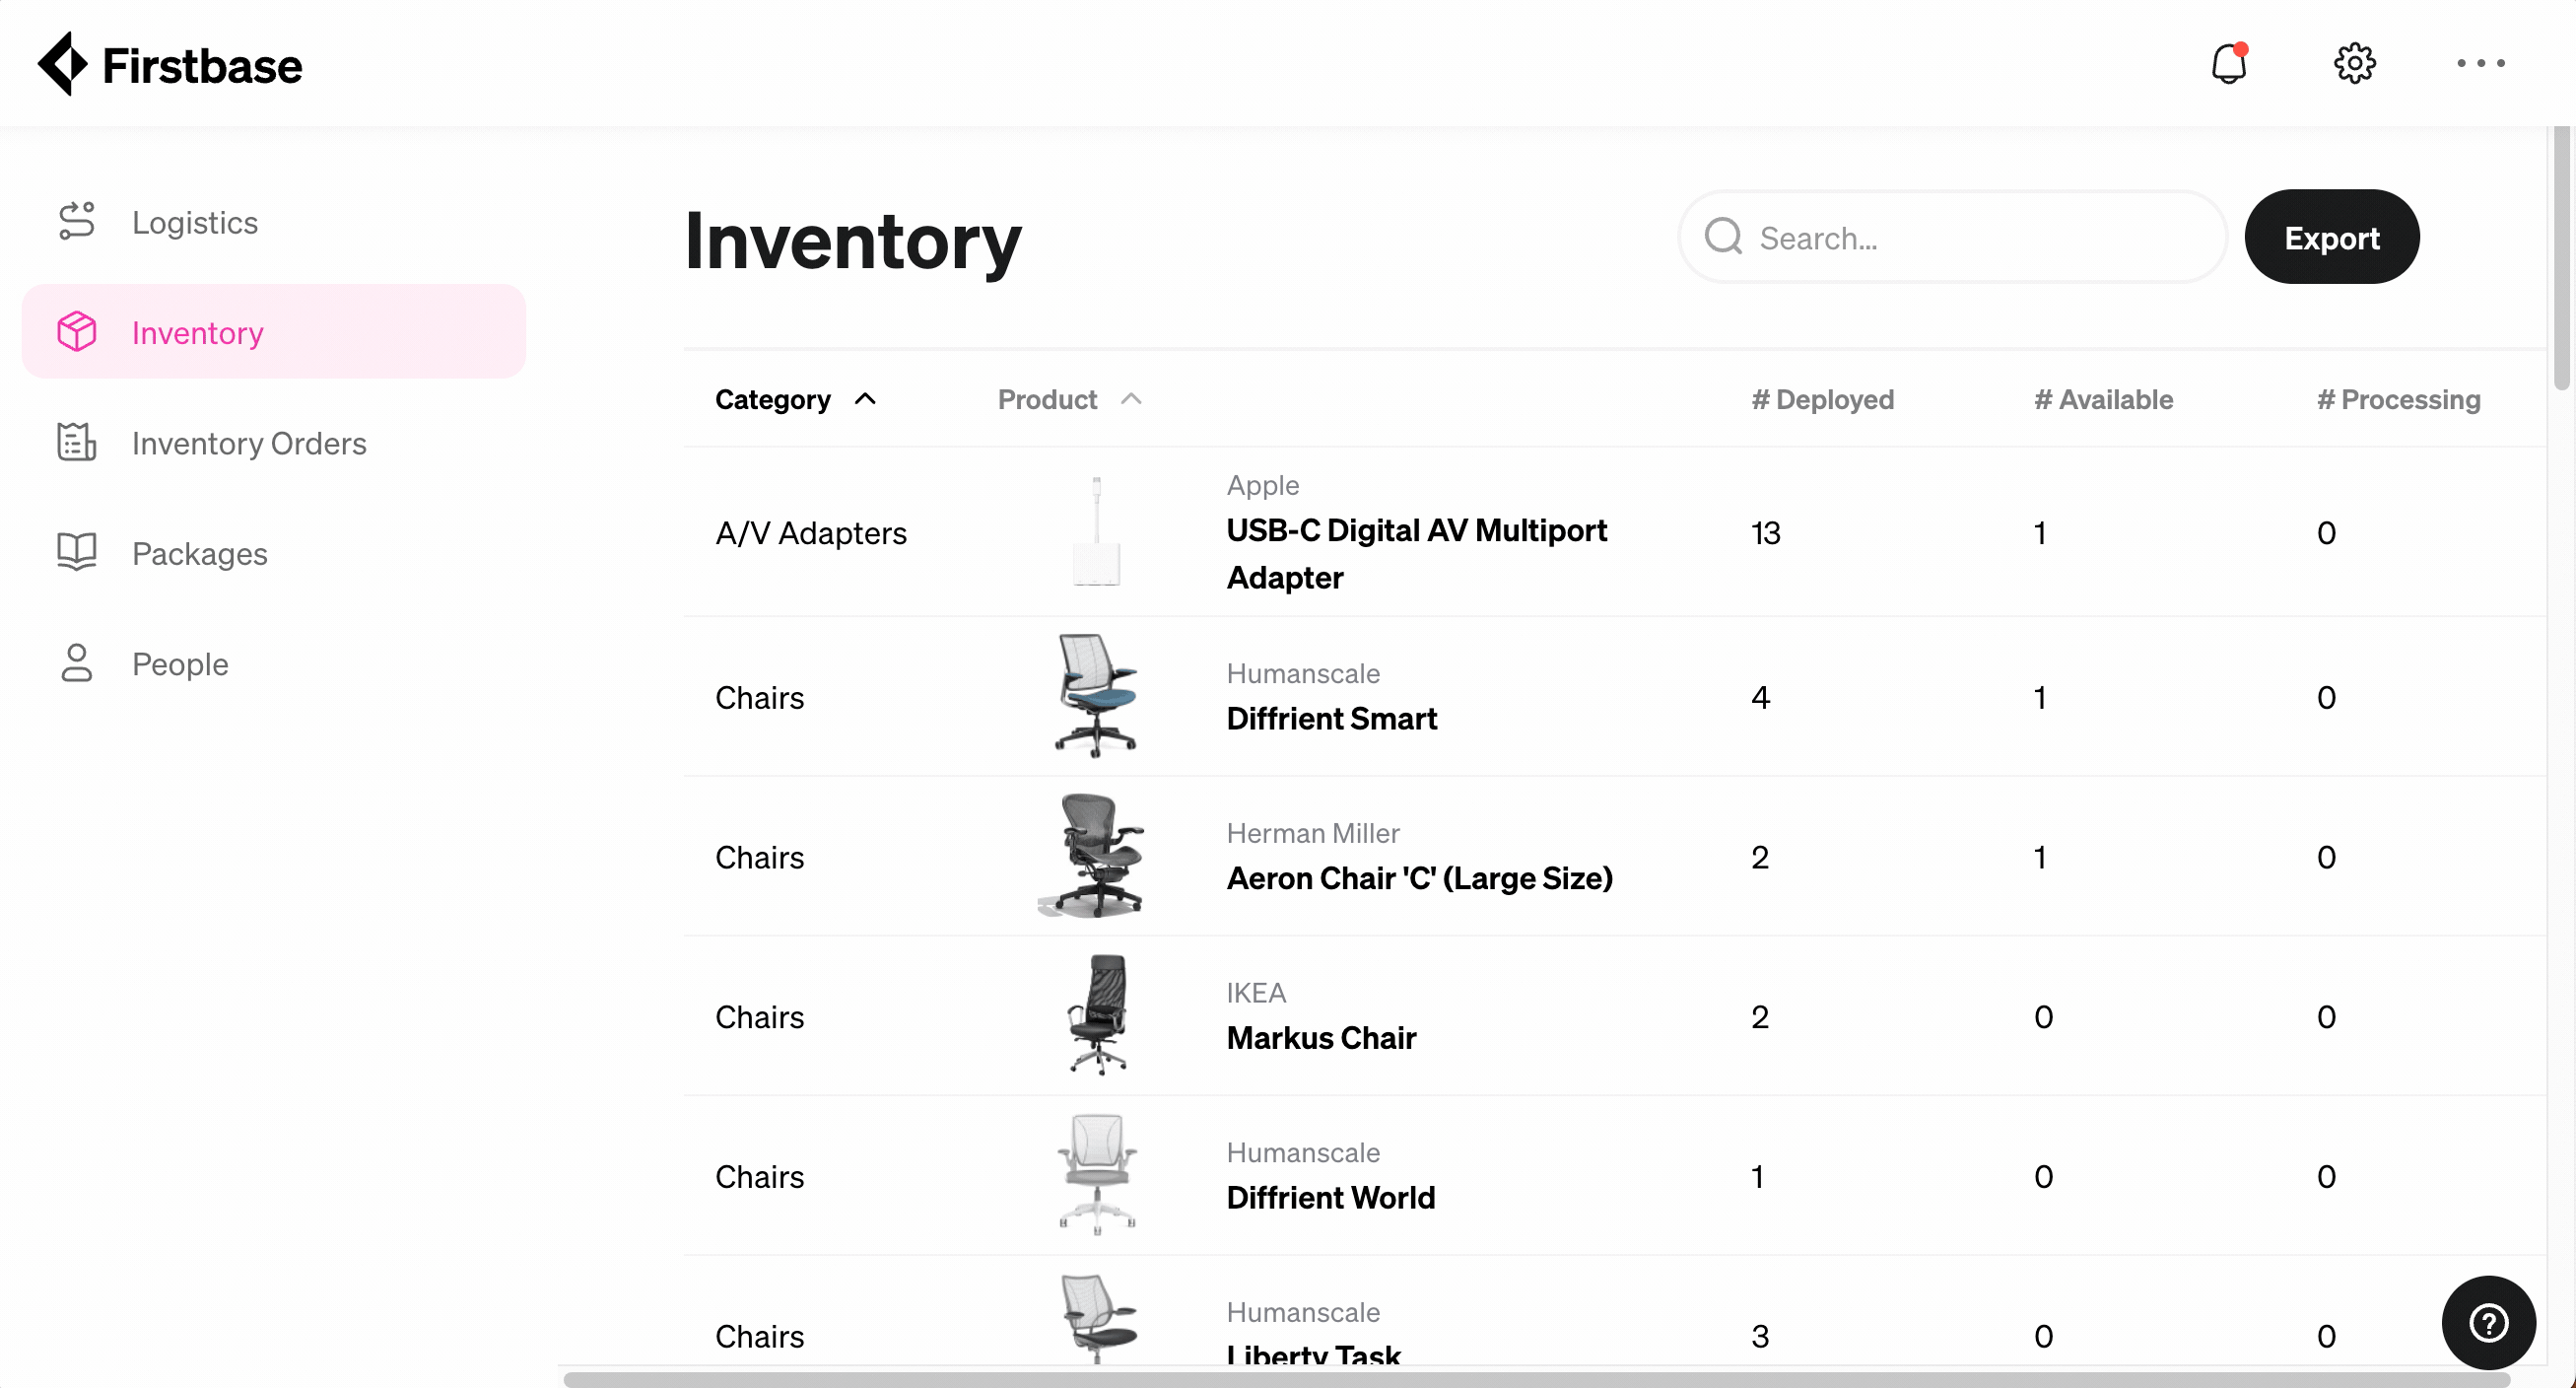Click the Inventory box icon
The image size is (2576, 1388).
76,332
